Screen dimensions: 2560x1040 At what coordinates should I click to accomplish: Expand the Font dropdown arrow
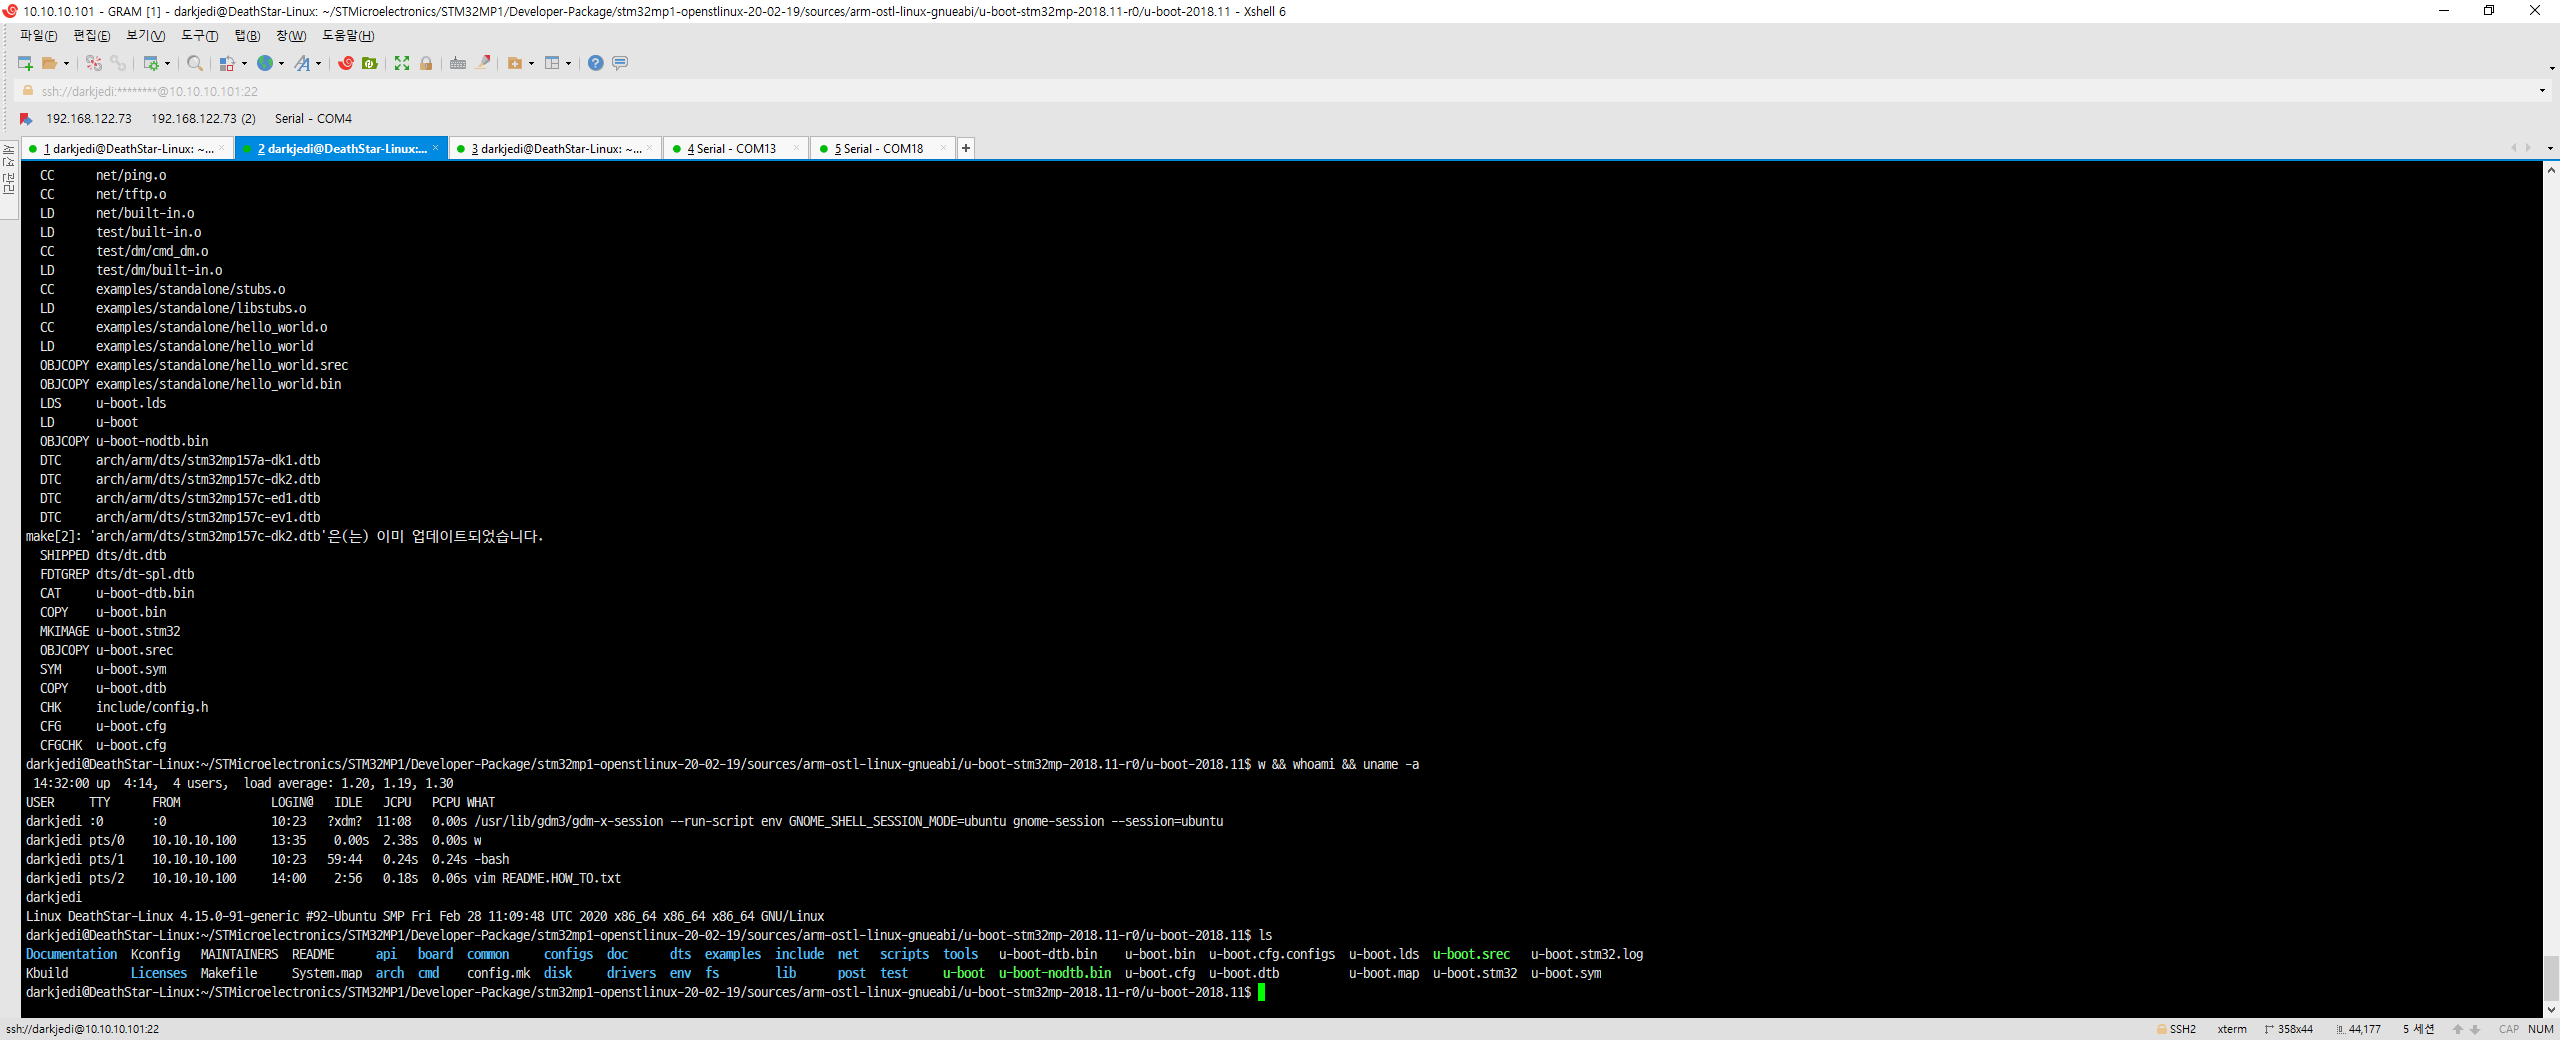coord(319,64)
